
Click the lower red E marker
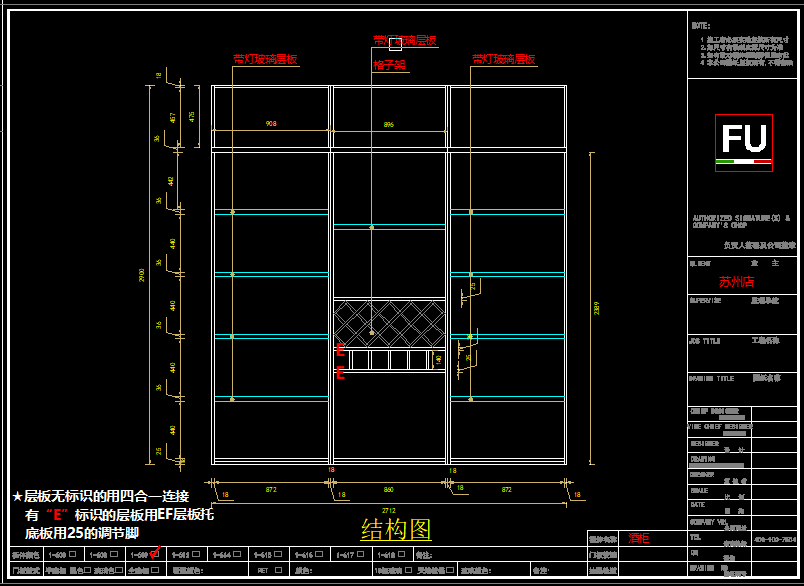tap(340, 374)
